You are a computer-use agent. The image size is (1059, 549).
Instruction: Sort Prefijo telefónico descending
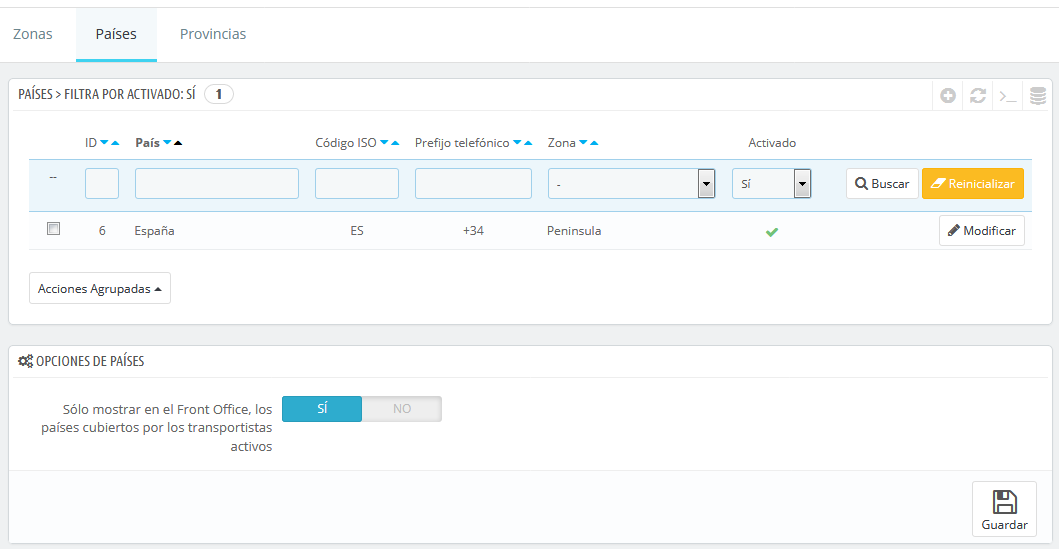[x=517, y=142]
